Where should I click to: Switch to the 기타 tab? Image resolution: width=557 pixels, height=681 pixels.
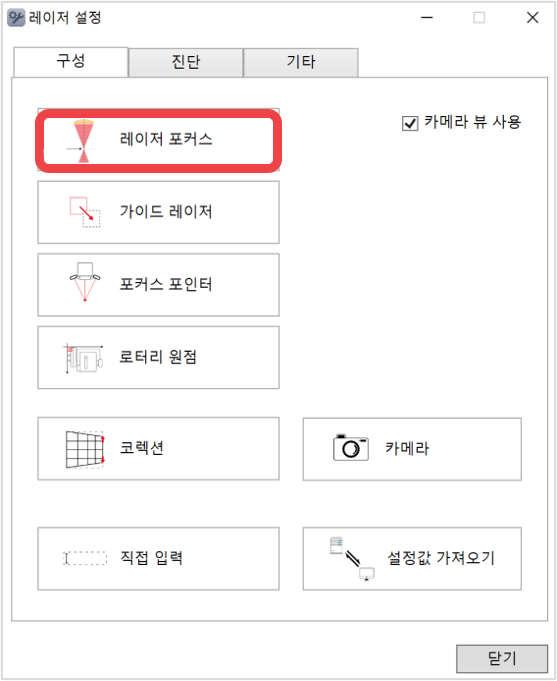tap(301, 62)
